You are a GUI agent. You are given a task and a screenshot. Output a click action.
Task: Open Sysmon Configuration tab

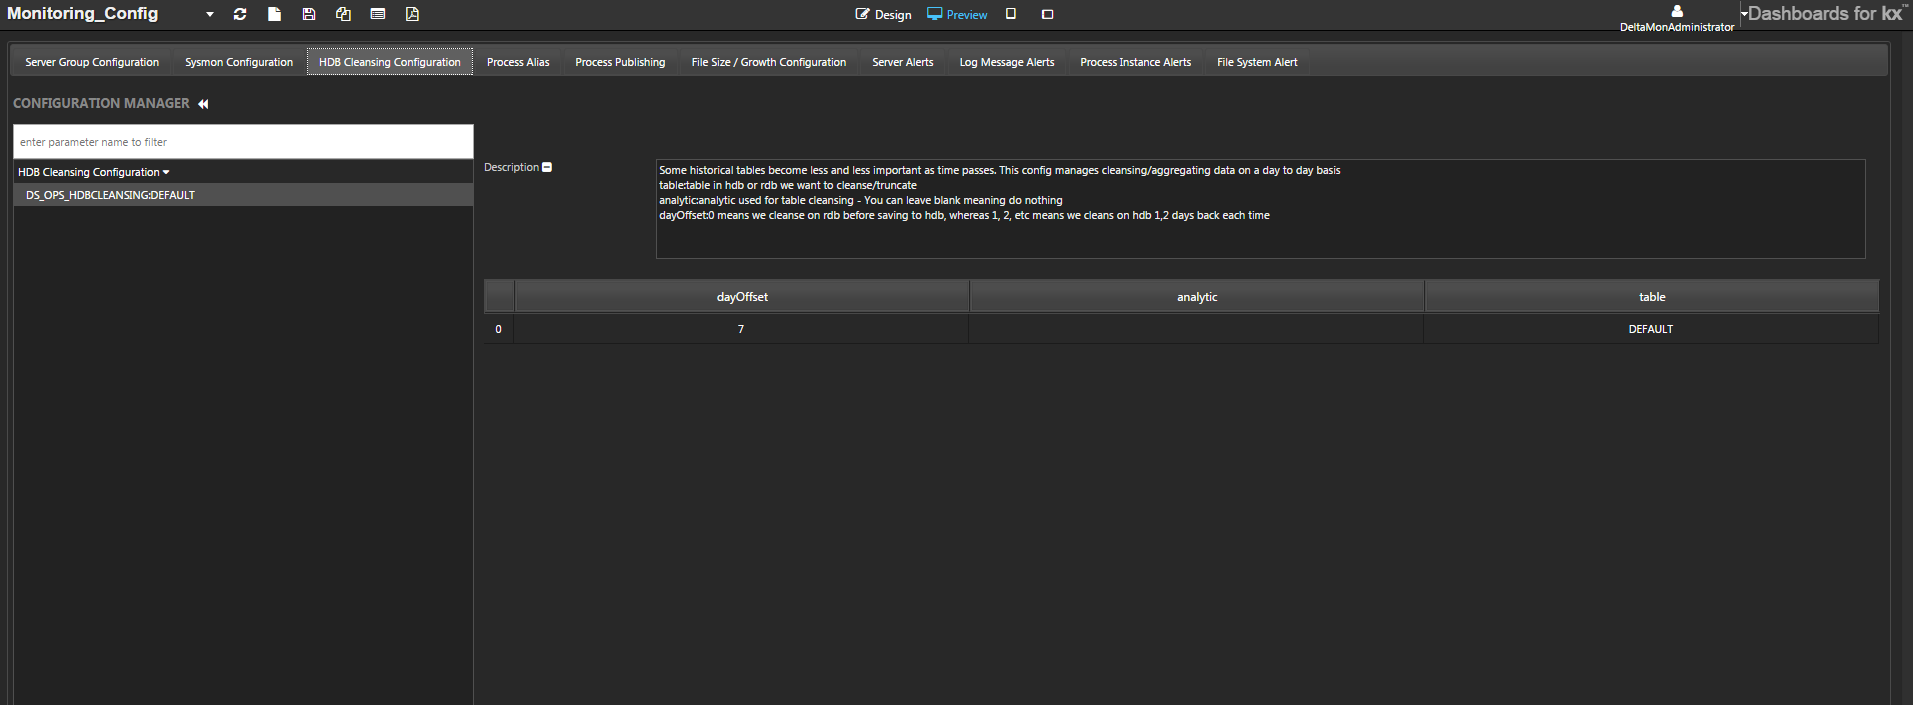[239, 62]
